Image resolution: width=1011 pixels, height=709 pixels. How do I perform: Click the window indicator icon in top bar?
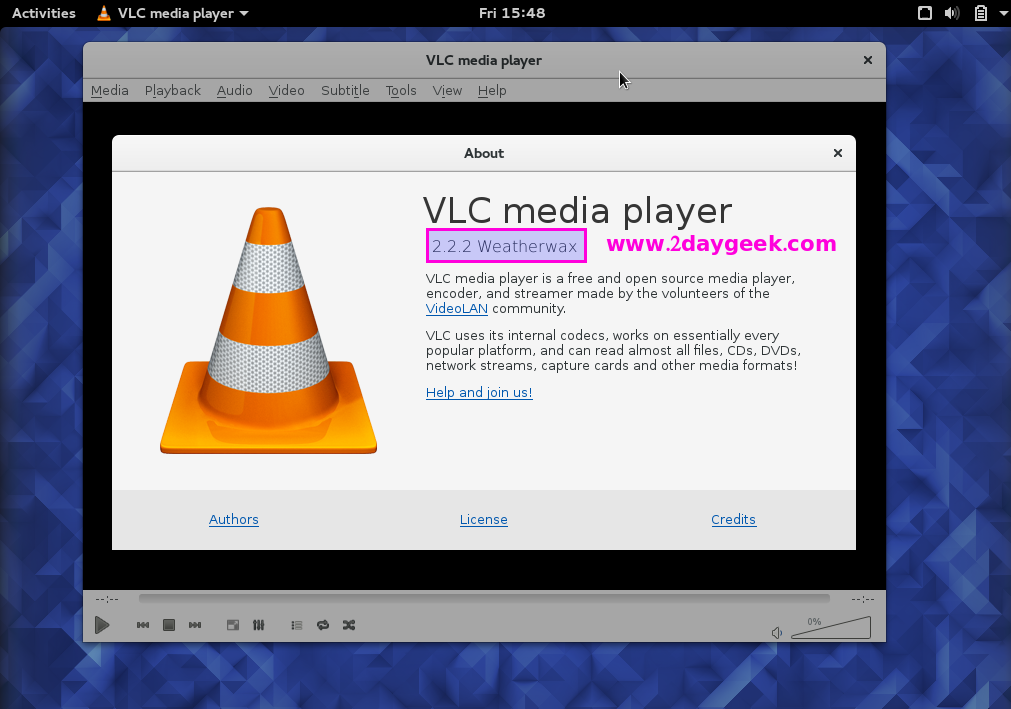(x=925, y=13)
